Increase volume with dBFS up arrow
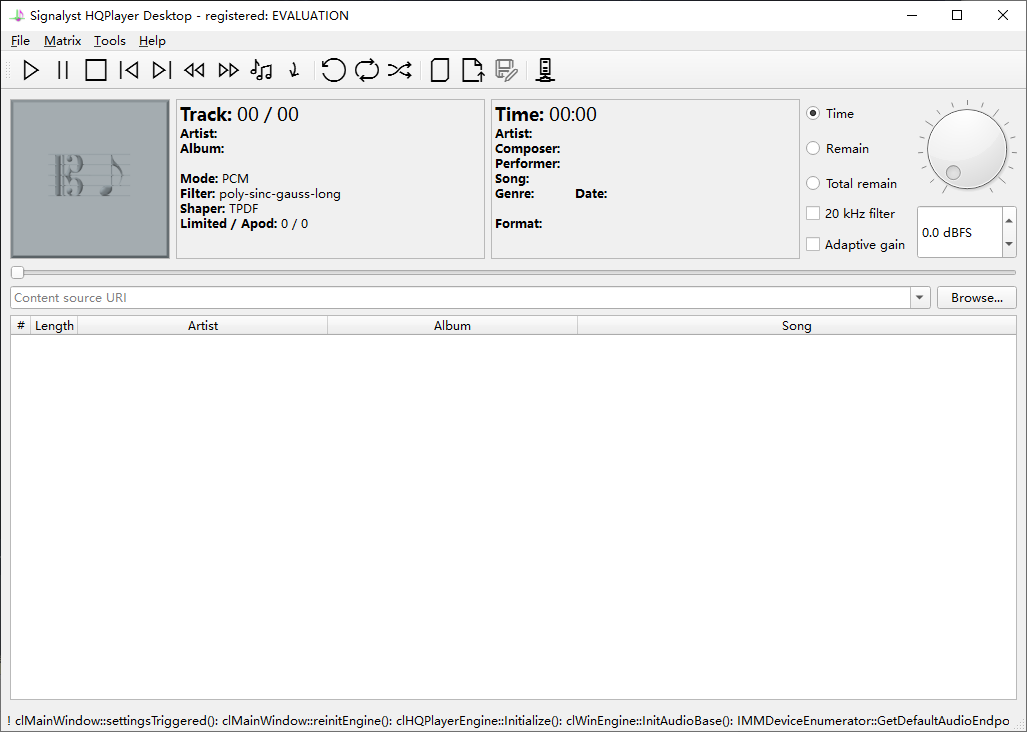This screenshot has width=1027, height=732. coord(1008,221)
